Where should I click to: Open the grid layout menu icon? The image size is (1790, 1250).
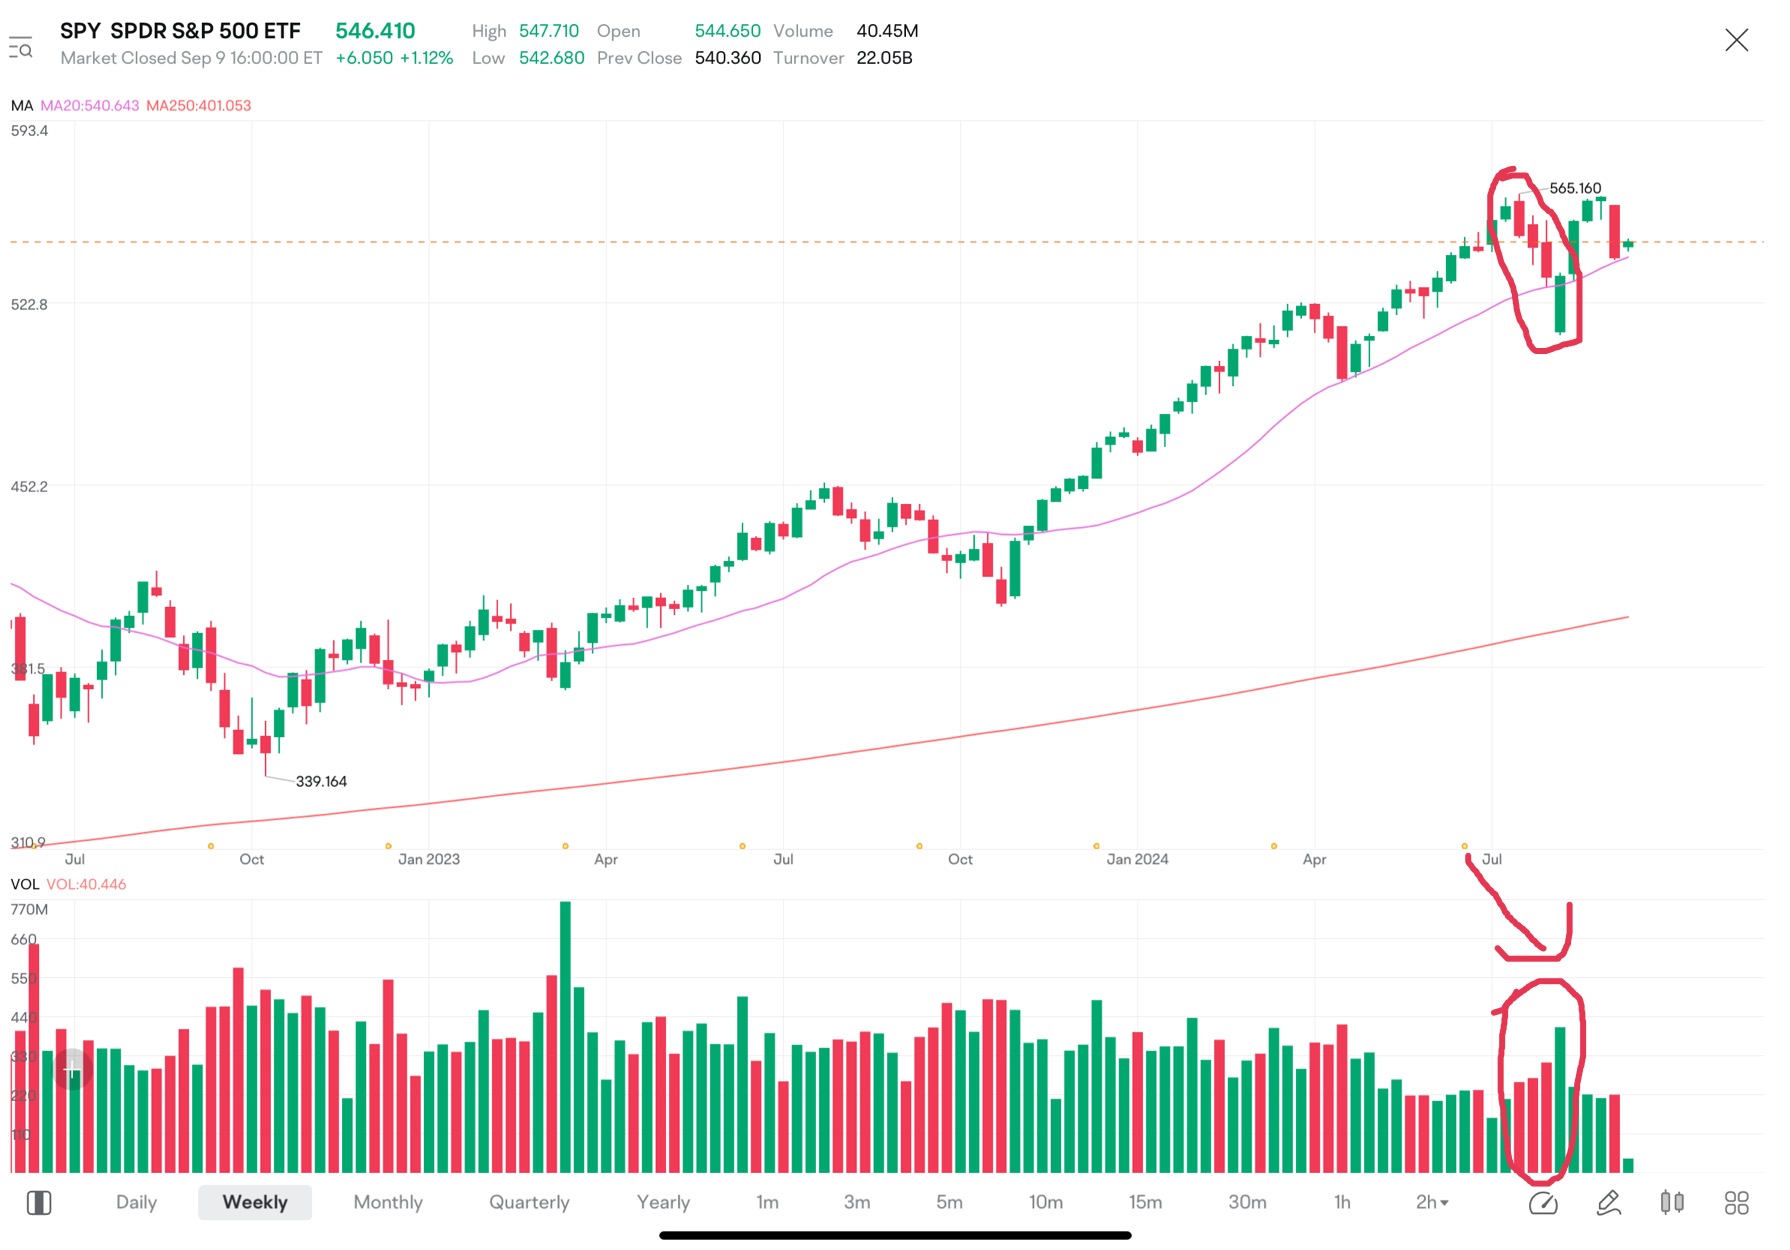point(1737,1203)
